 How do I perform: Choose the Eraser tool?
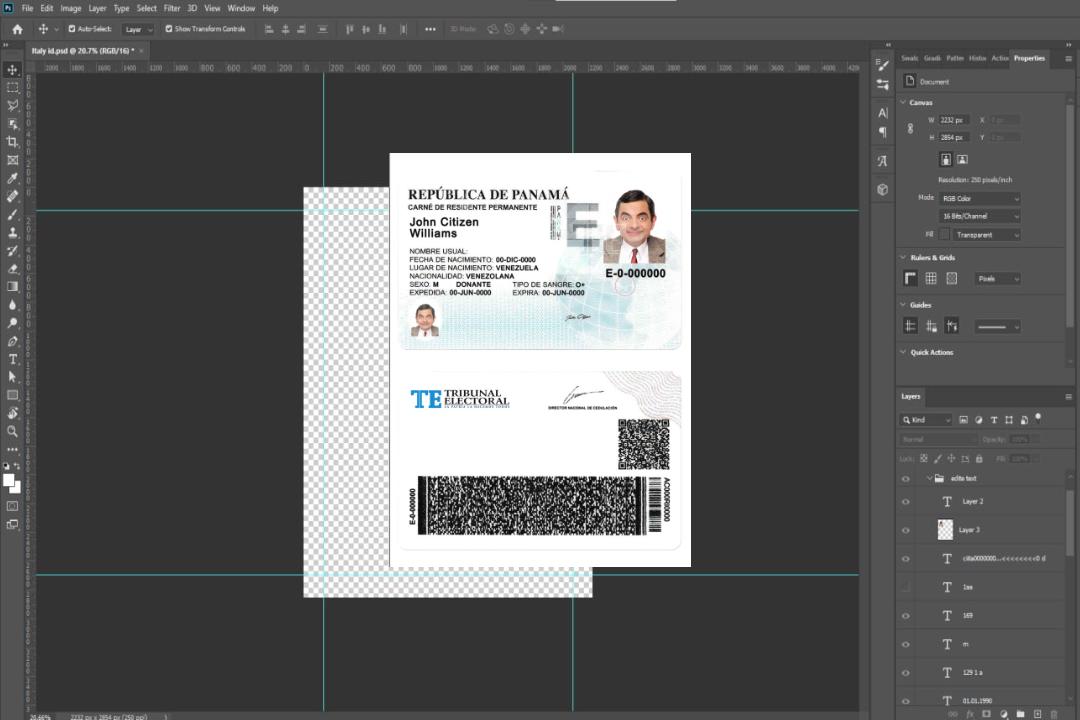[x=13, y=268]
